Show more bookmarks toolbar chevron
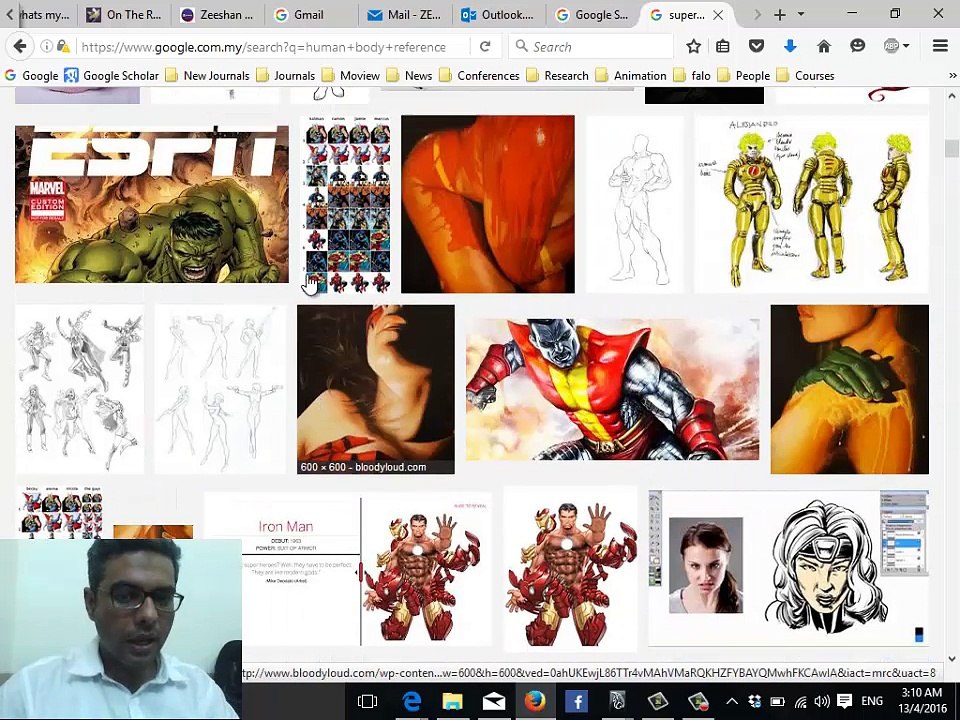The image size is (960, 720). point(952,76)
